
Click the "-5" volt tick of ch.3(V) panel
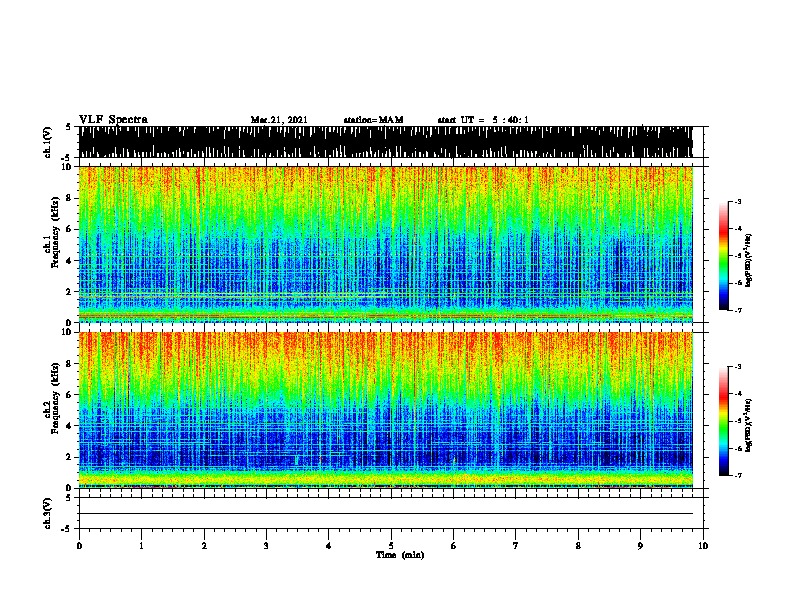[67, 529]
